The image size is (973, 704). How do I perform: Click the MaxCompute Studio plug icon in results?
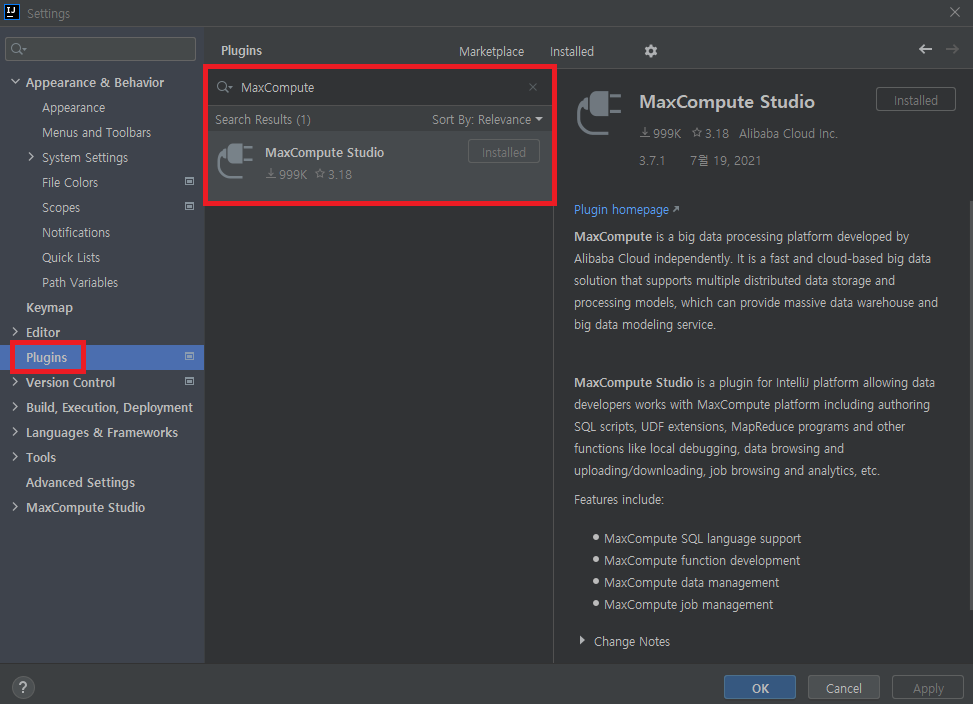click(x=236, y=161)
